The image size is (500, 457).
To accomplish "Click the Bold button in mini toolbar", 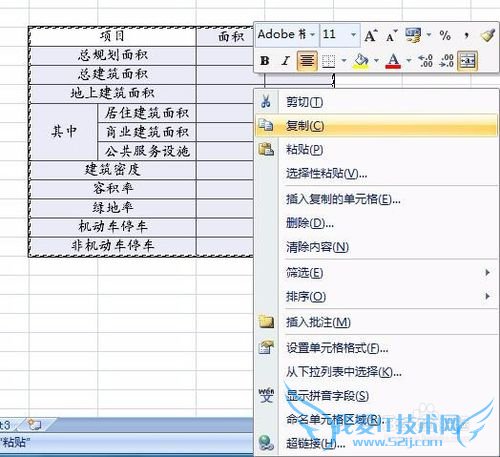I will pyautogui.click(x=265, y=61).
